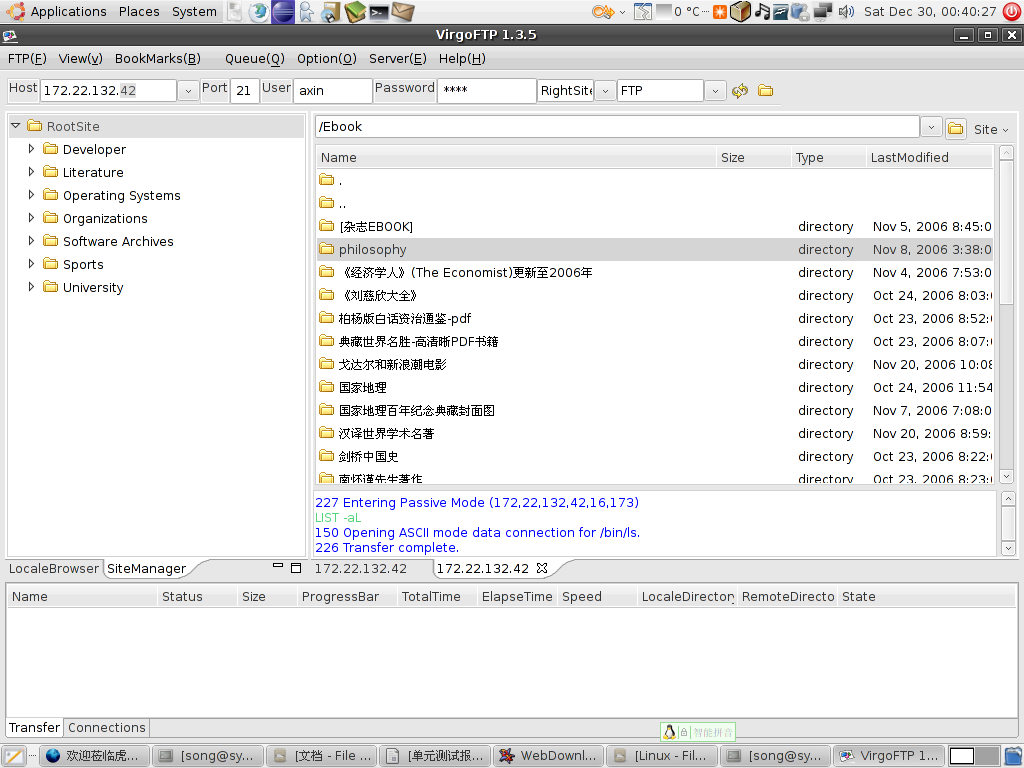This screenshot has width=1024, height=768.
Task: Click the network monitors tray icon
Action: pos(823,12)
